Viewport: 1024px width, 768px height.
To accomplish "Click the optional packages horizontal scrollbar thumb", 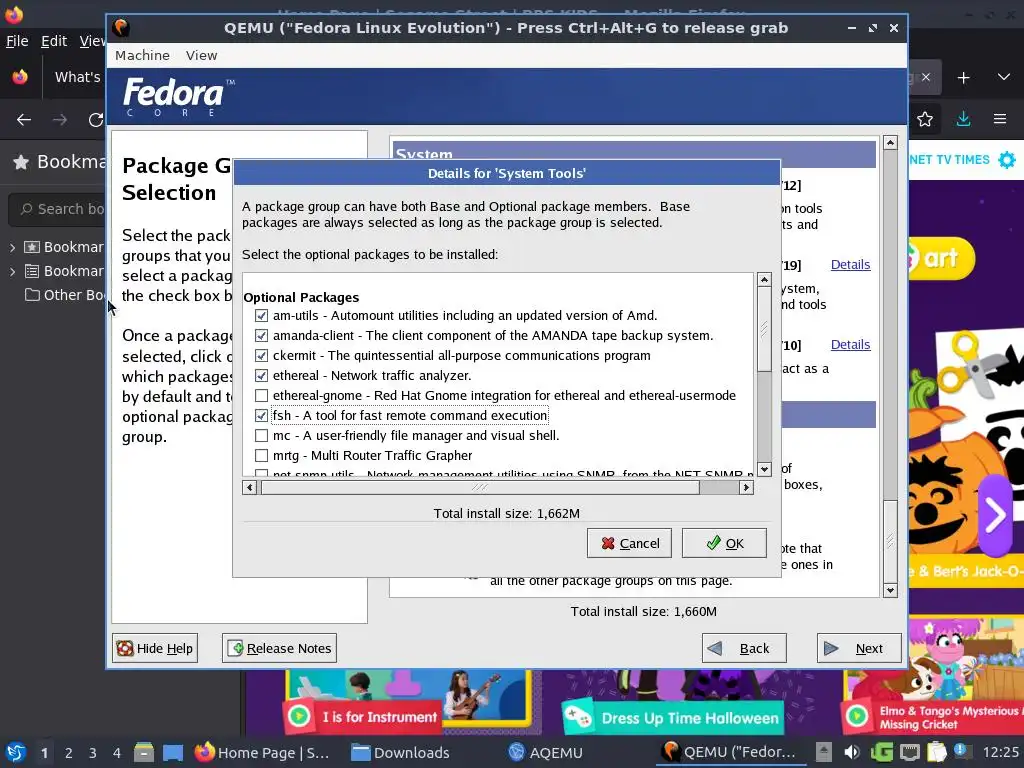I will click(480, 487).
